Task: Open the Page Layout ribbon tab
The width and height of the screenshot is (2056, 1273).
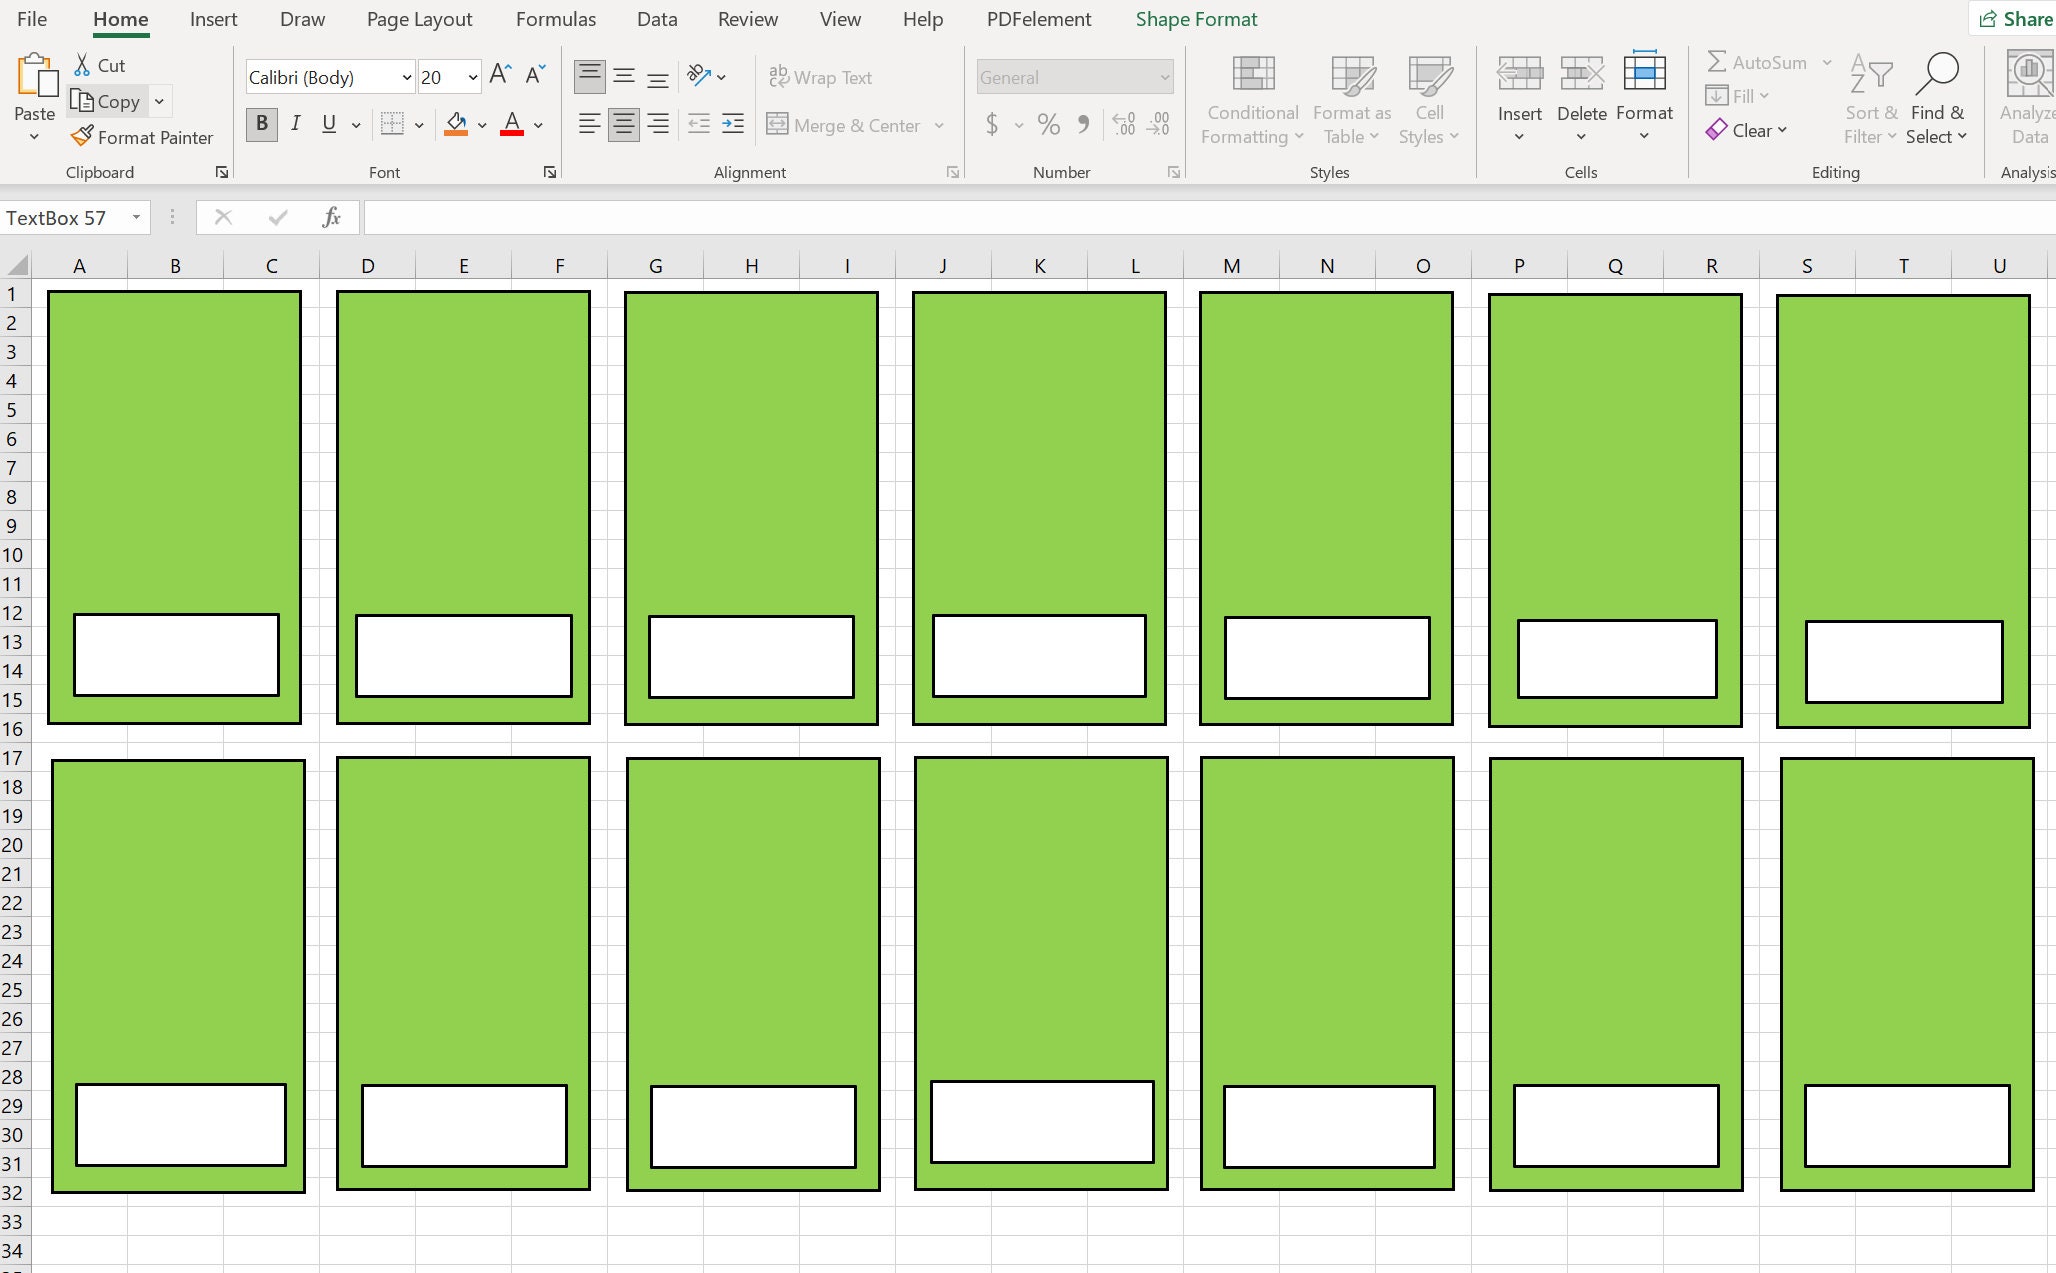Action: 419,19
